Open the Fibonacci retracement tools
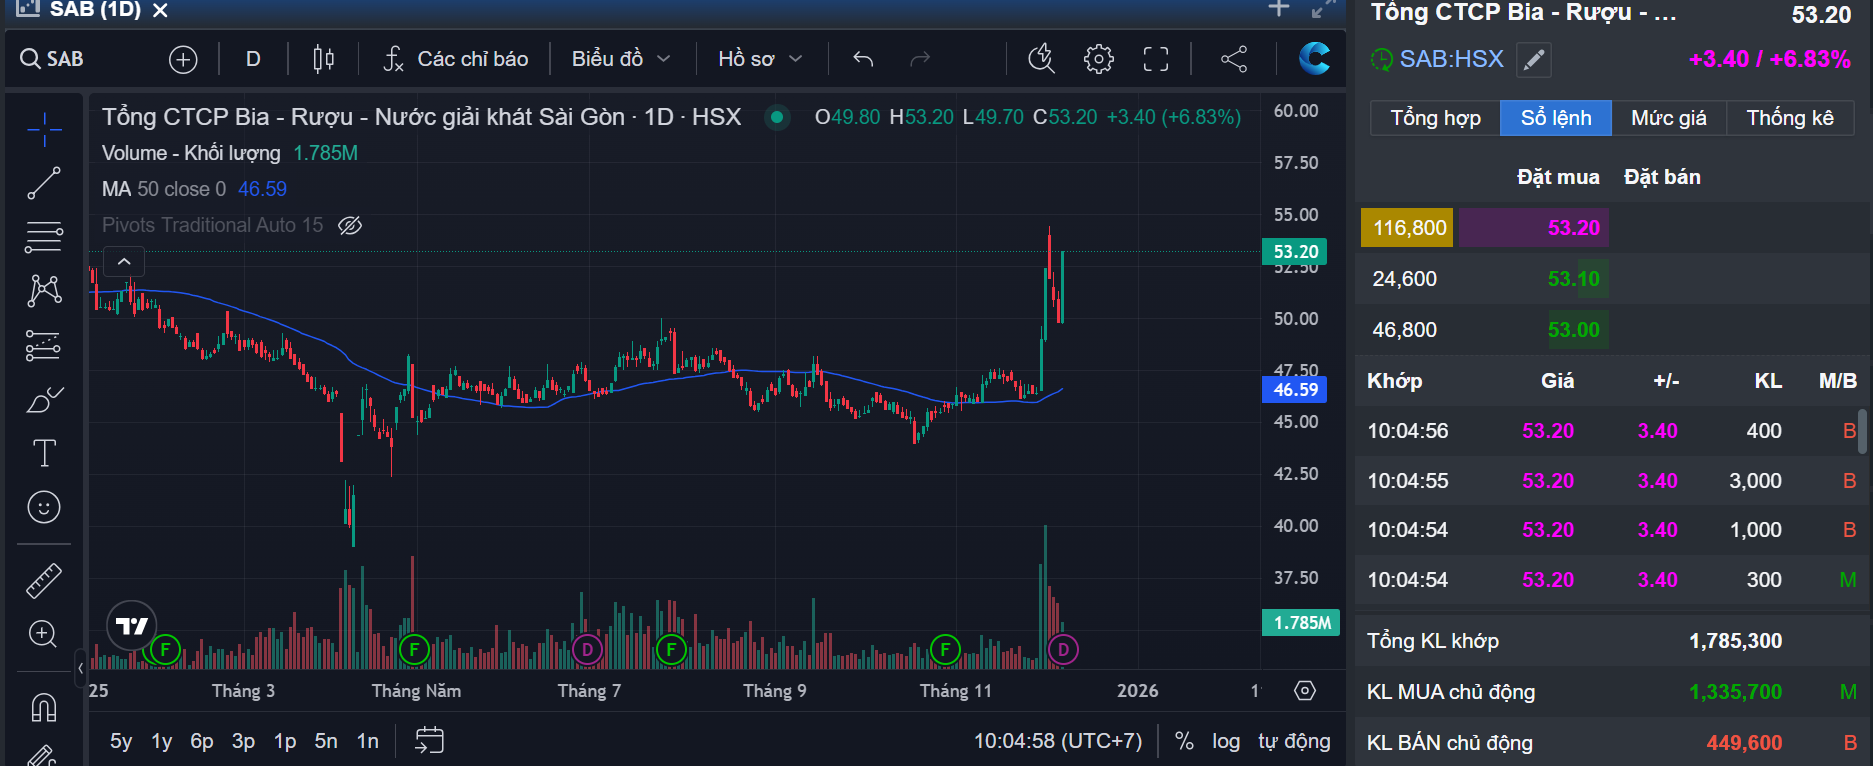The width and height of the screenshot is (1873, 766). [x=44, y=237]
